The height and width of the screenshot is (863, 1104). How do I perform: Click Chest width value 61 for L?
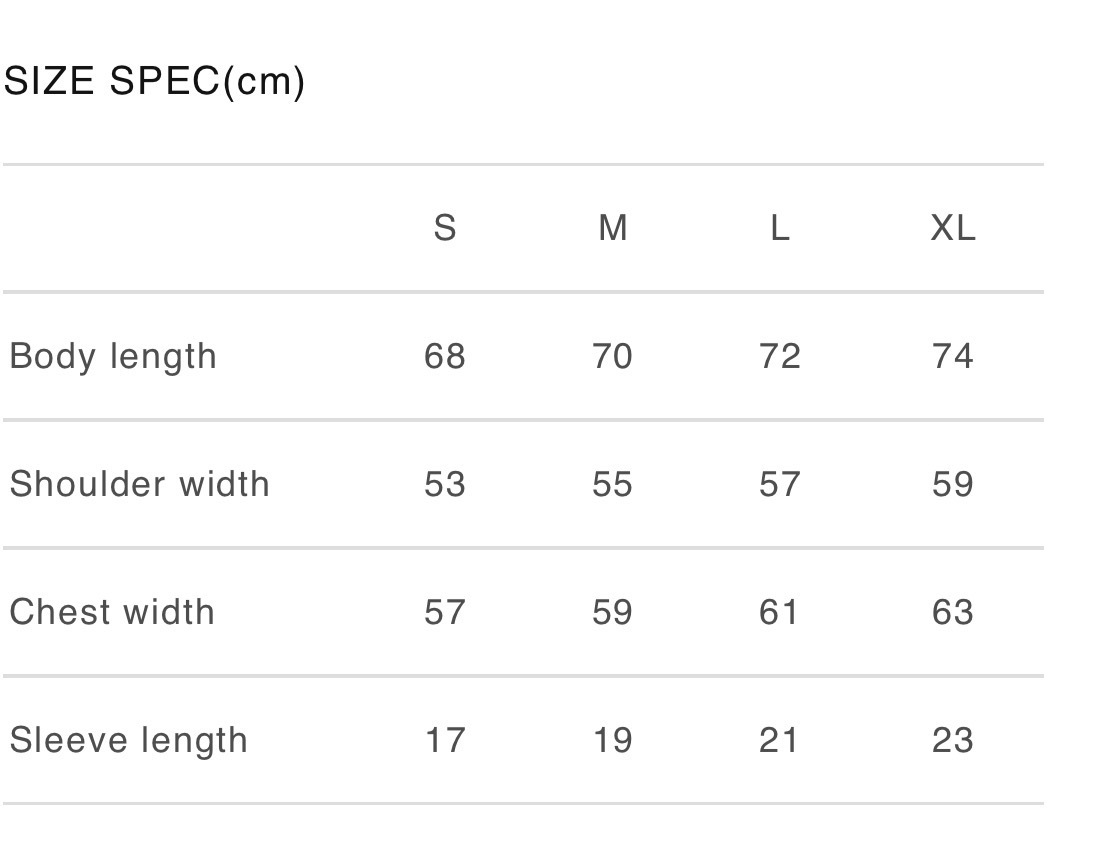(780, 612)
